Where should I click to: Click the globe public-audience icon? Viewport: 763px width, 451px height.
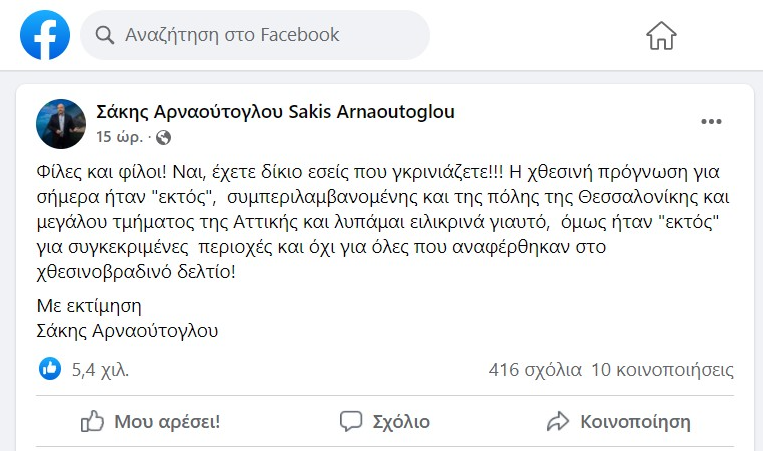[x=164, y=138]
